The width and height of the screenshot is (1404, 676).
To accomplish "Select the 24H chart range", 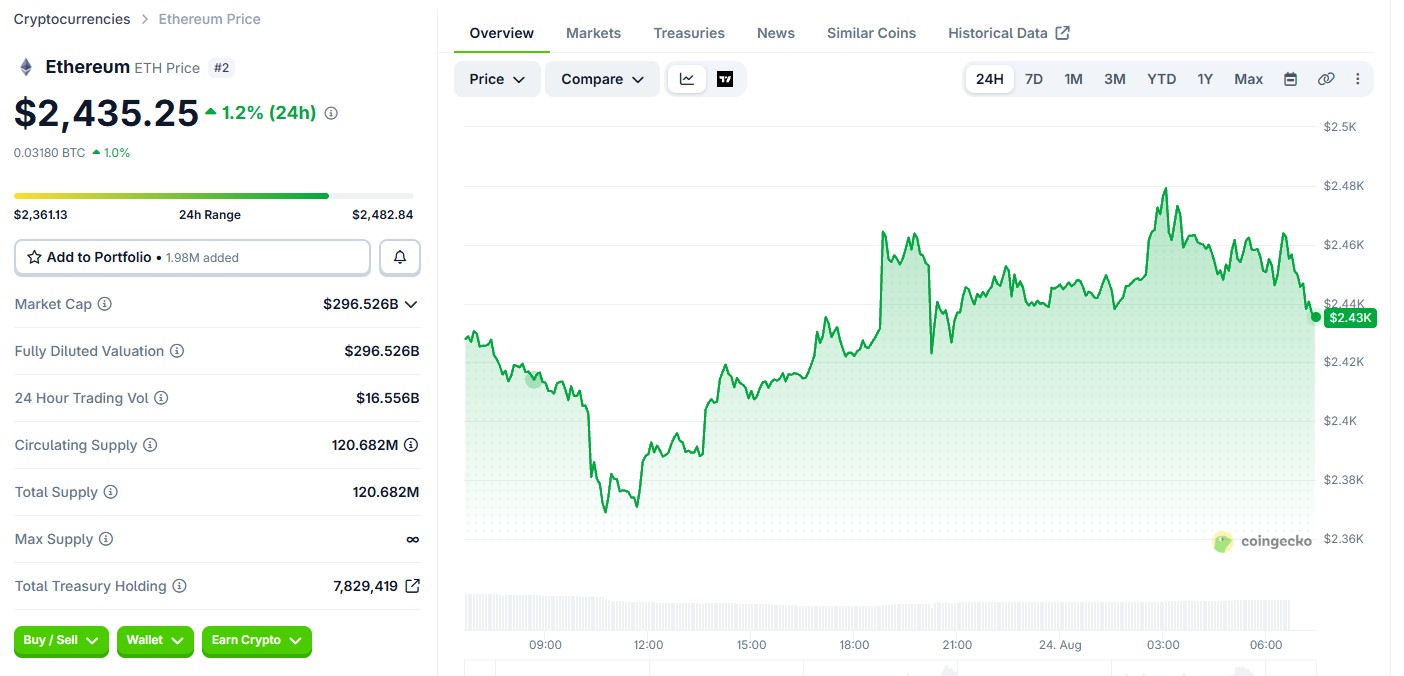I will tap(990, 79).
